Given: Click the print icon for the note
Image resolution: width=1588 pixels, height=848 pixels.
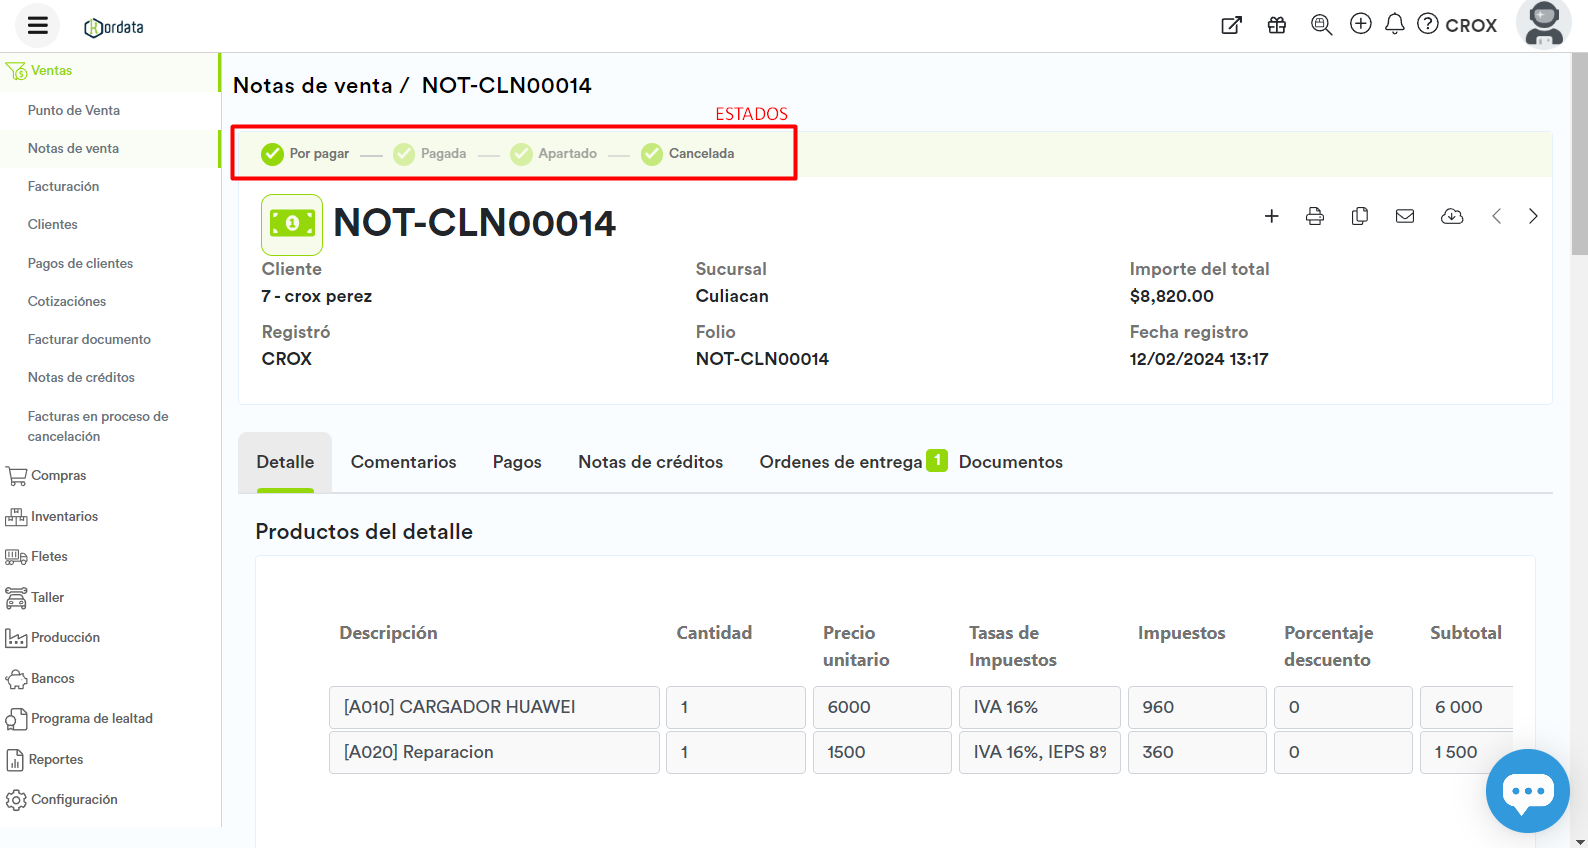Looking at the screenshot, I should pyautogui.click(x=1315, y=216).
